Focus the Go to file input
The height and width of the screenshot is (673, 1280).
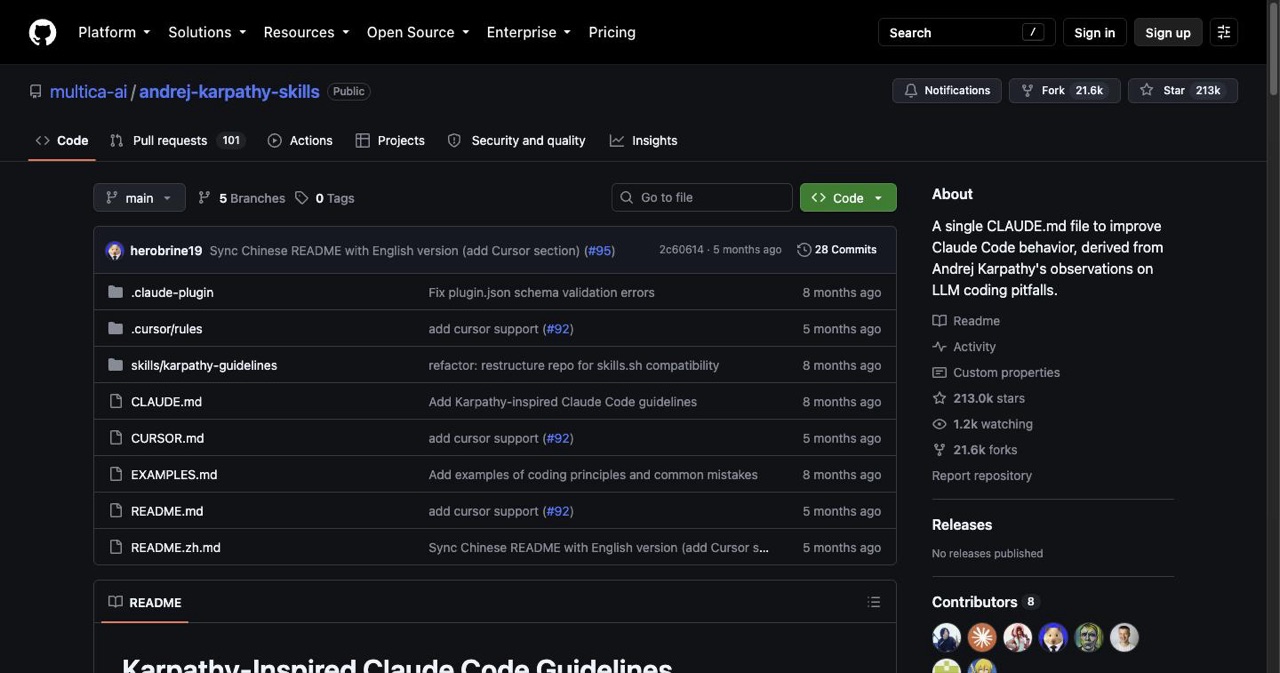pyautogui.click(x=702, y=198)
